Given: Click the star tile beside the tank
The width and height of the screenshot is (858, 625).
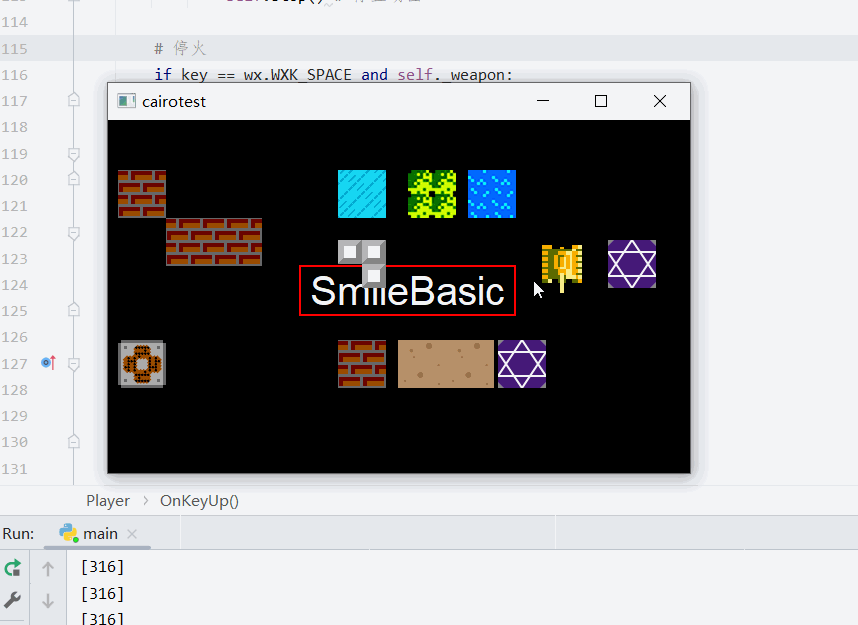Looking at the screenshot, I should click(x=632, y=264).
